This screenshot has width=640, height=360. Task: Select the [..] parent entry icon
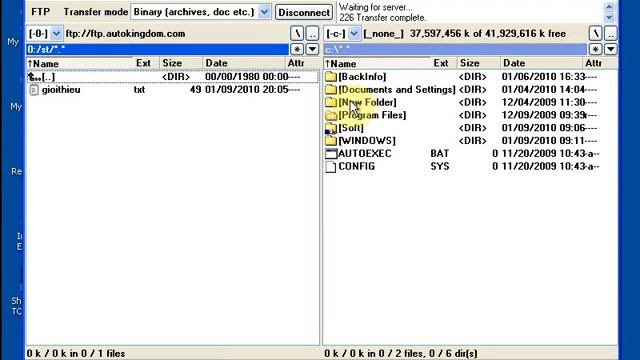[34, 77]
